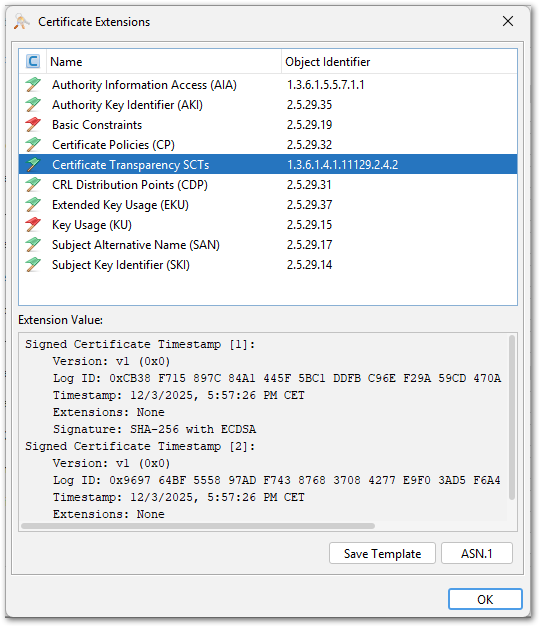
Task: Click OID 2.5.29.19 cell
Action: point(309,125)
